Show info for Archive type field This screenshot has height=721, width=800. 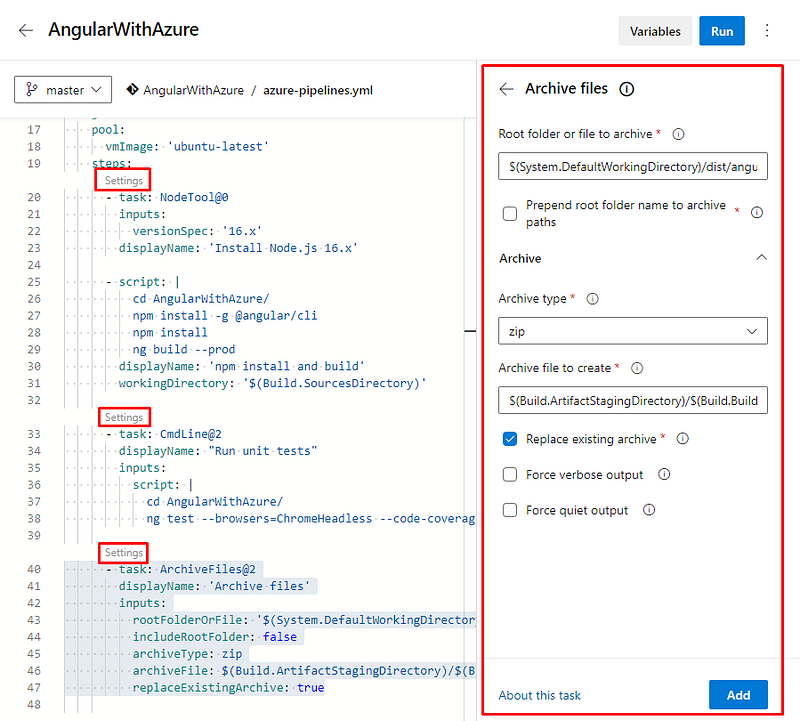pyautogui.click(x=592, y=299)
